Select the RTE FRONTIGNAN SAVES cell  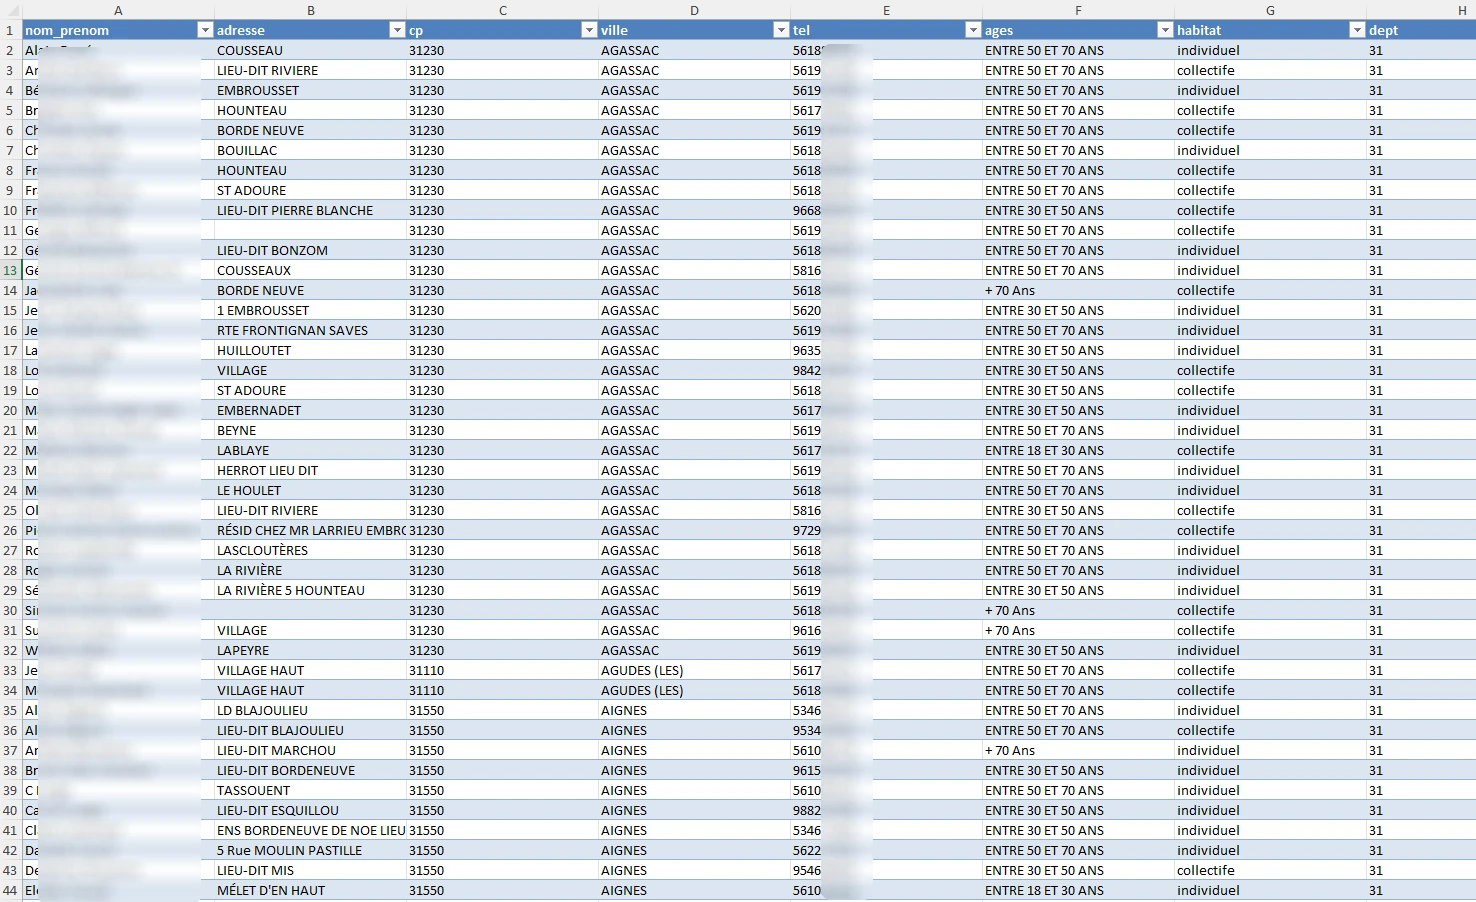292,330
